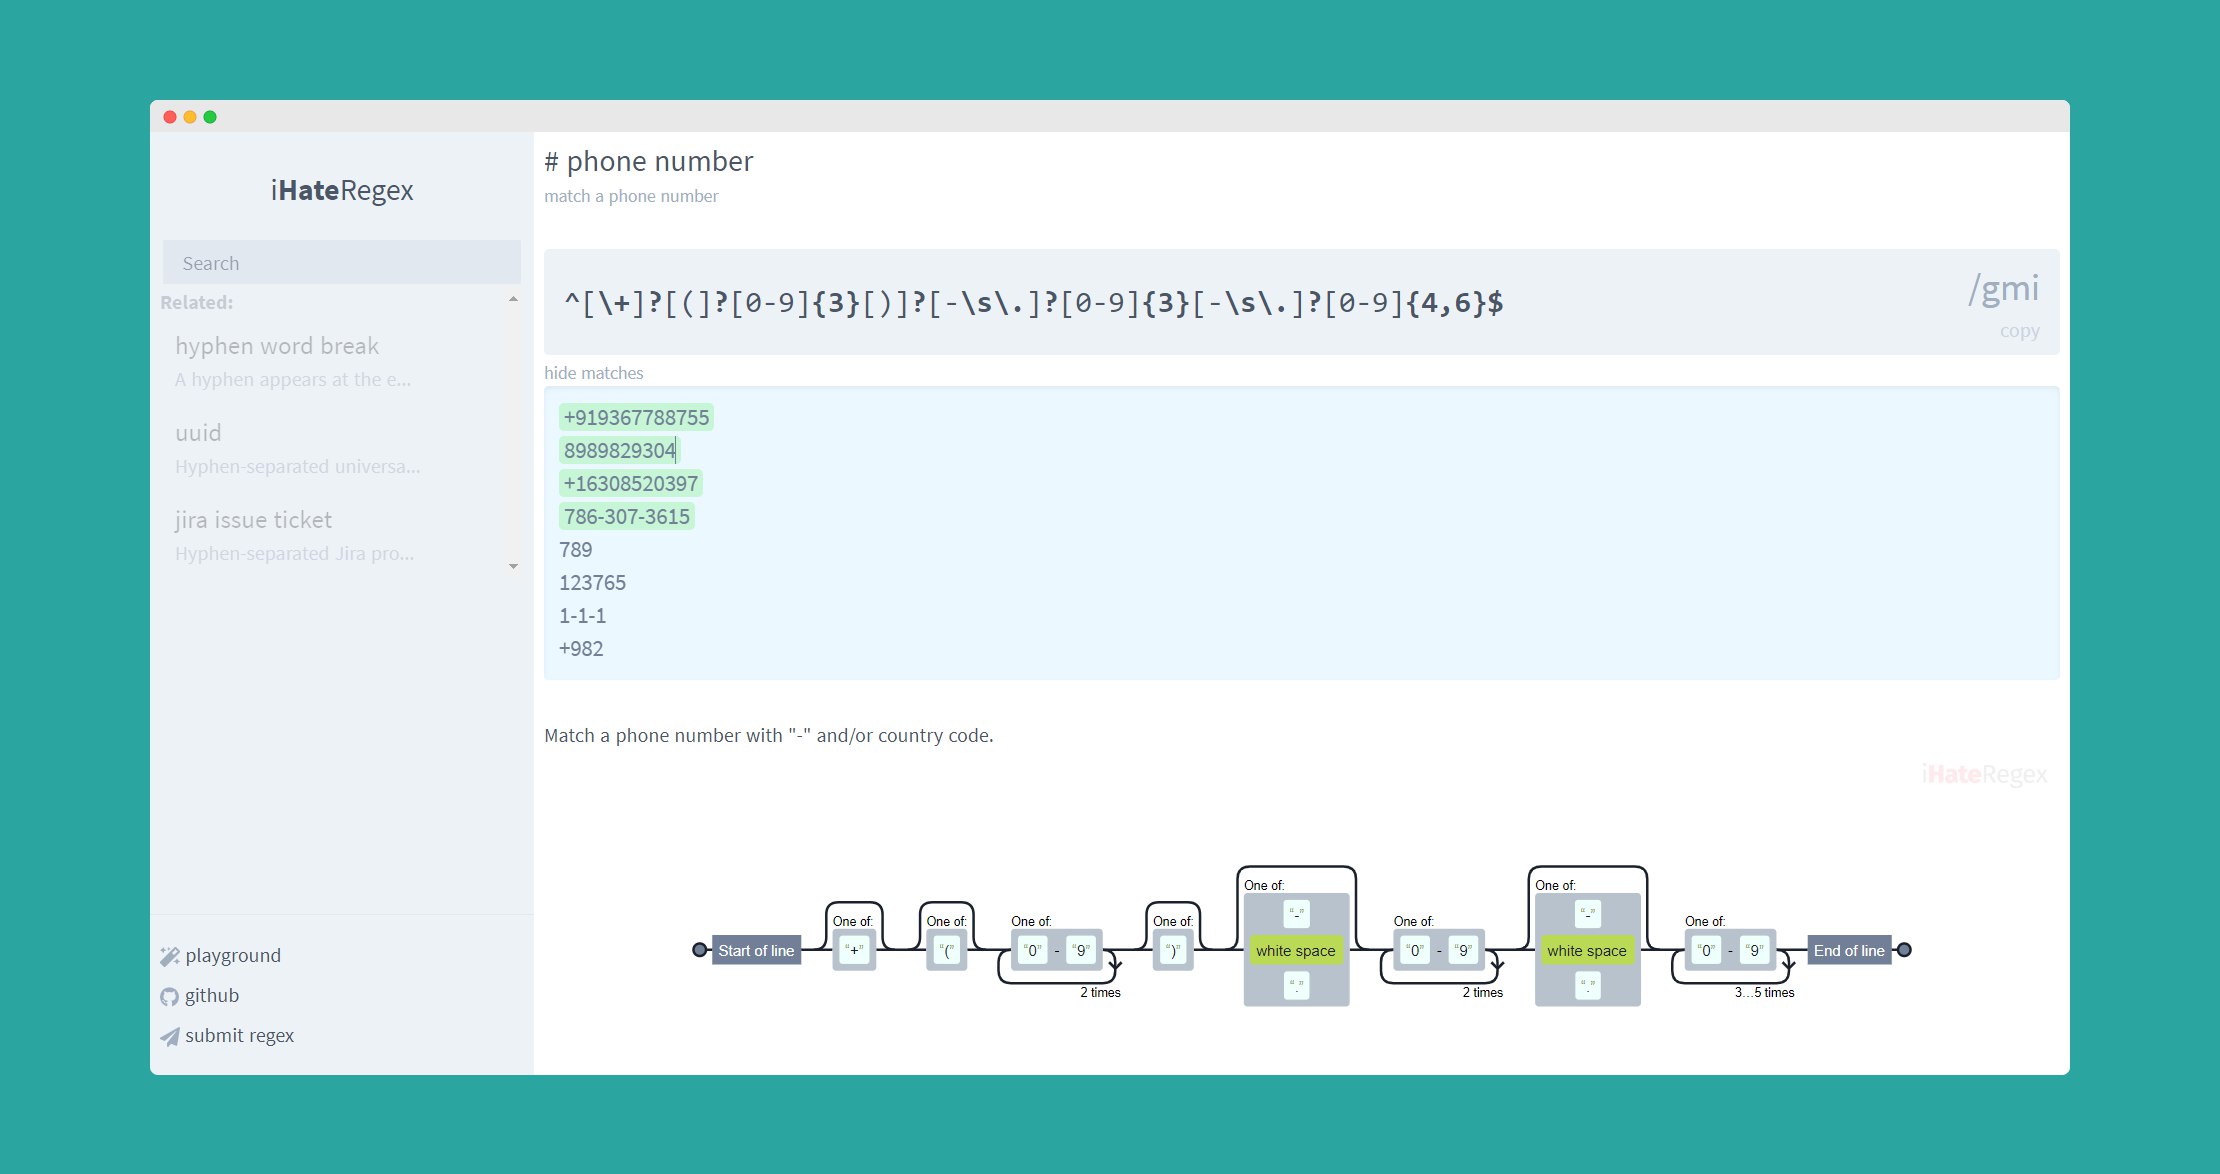This screenshot has height=1174, width=2220.
Task: Click the playground magic wand icon
Action: [170, 956]
